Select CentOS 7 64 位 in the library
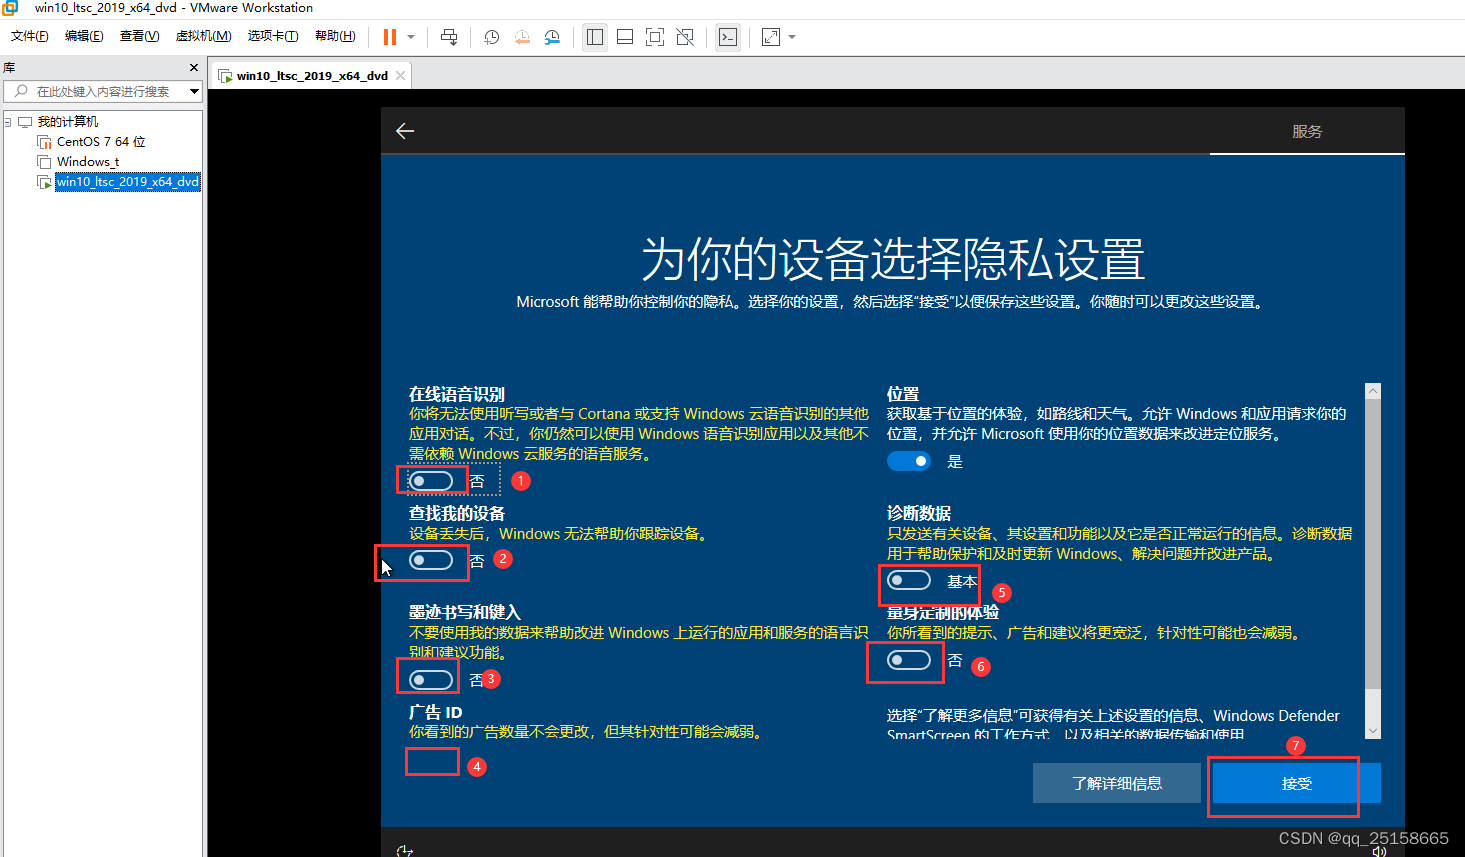The width and height of the screenshot is (1465, 857). coord(100,142)
